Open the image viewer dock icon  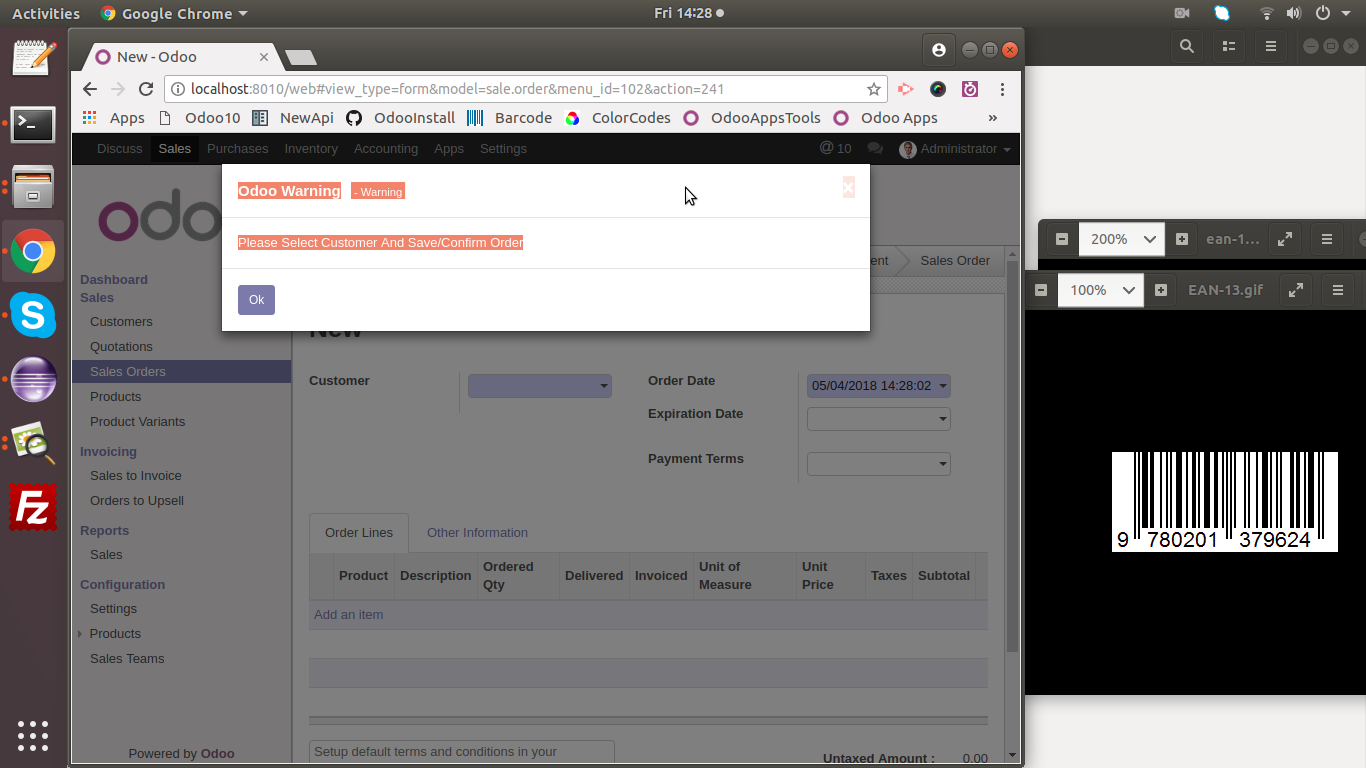pos(33,443)
